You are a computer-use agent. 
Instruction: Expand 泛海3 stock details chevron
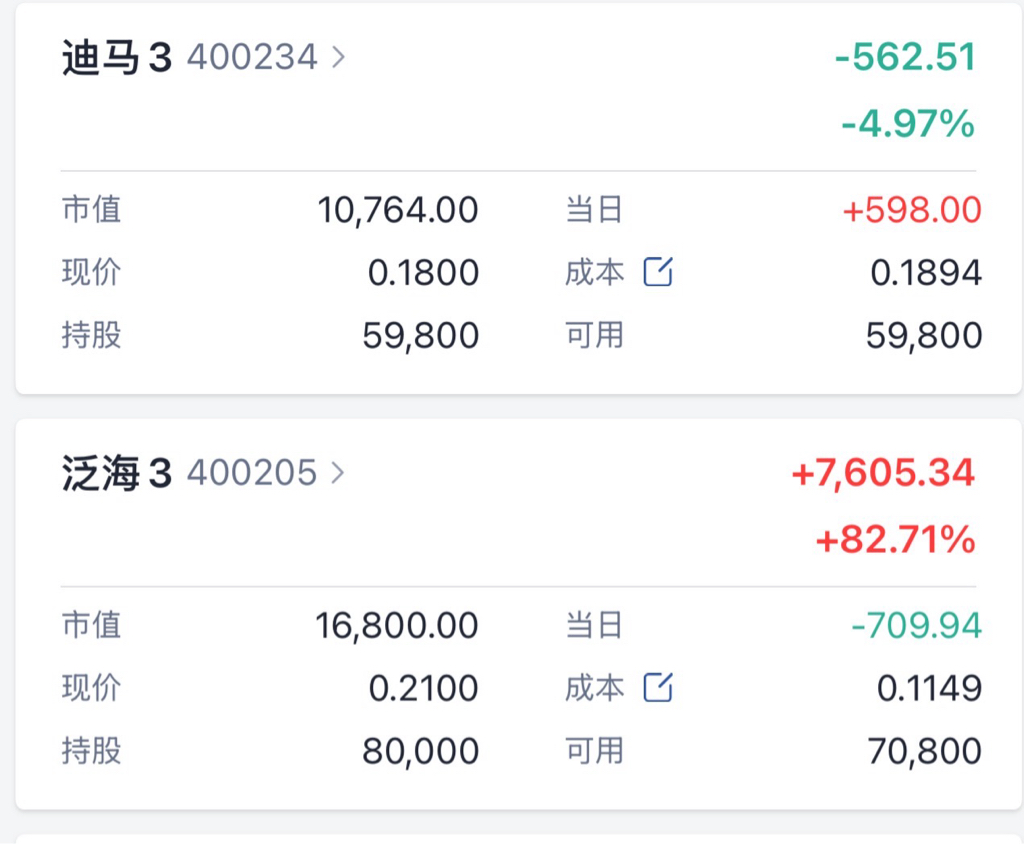[338, 472]
